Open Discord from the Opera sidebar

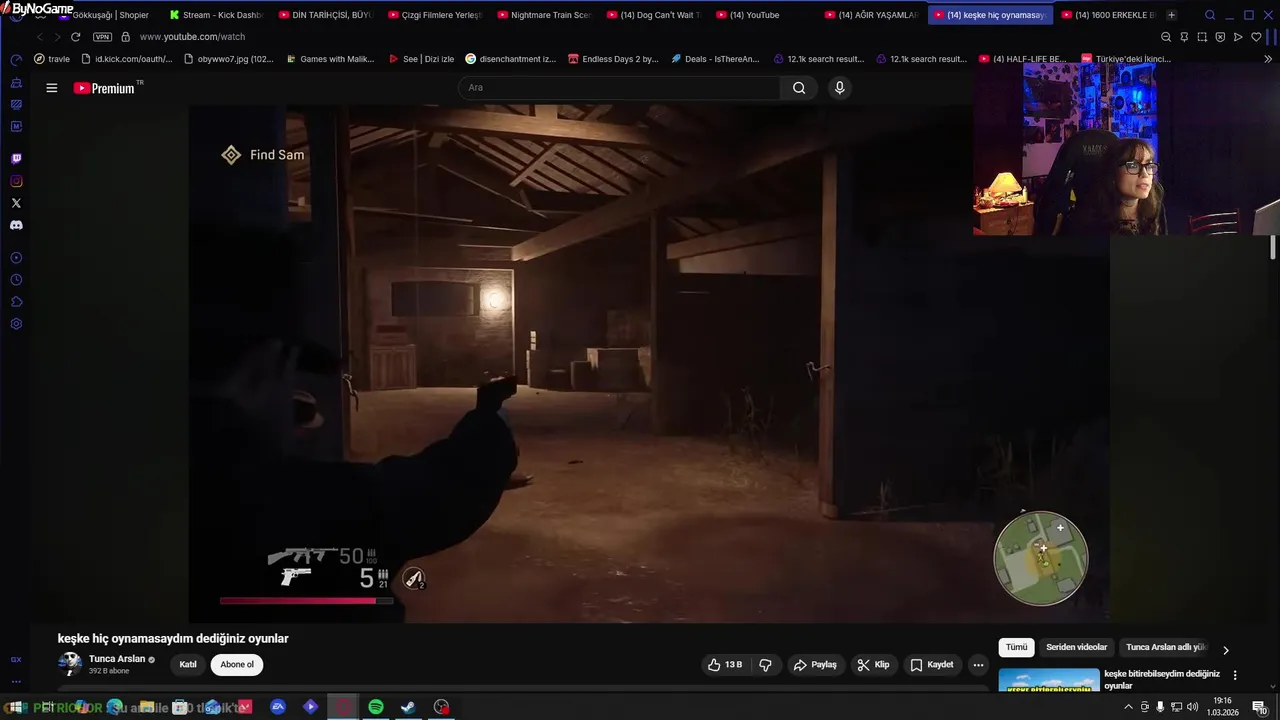click(x=16, y=225)
